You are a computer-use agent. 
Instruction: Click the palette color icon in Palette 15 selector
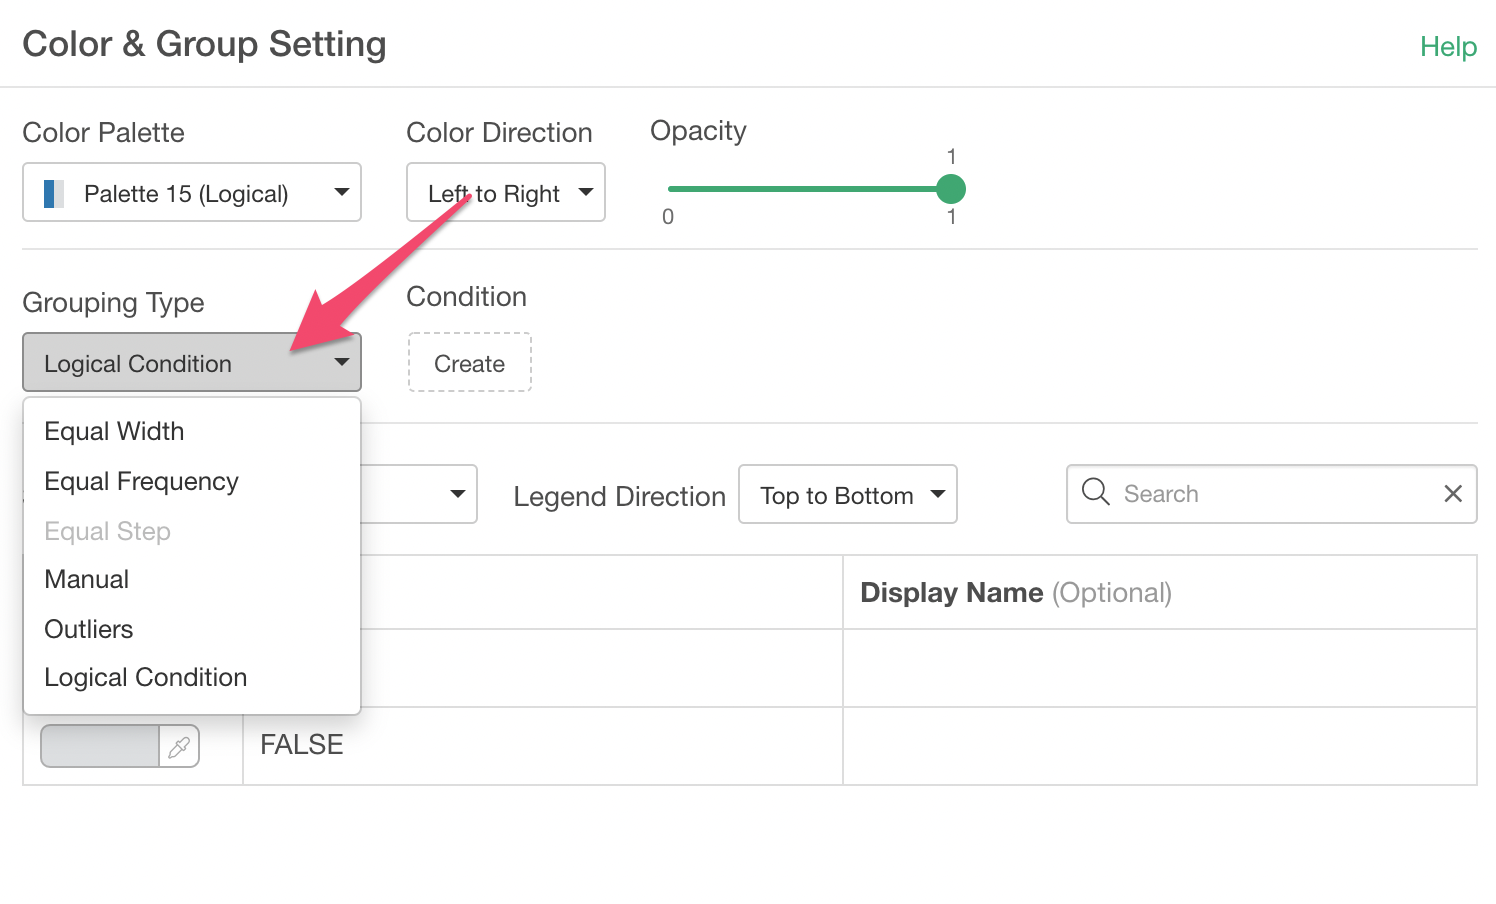(53, 192)
